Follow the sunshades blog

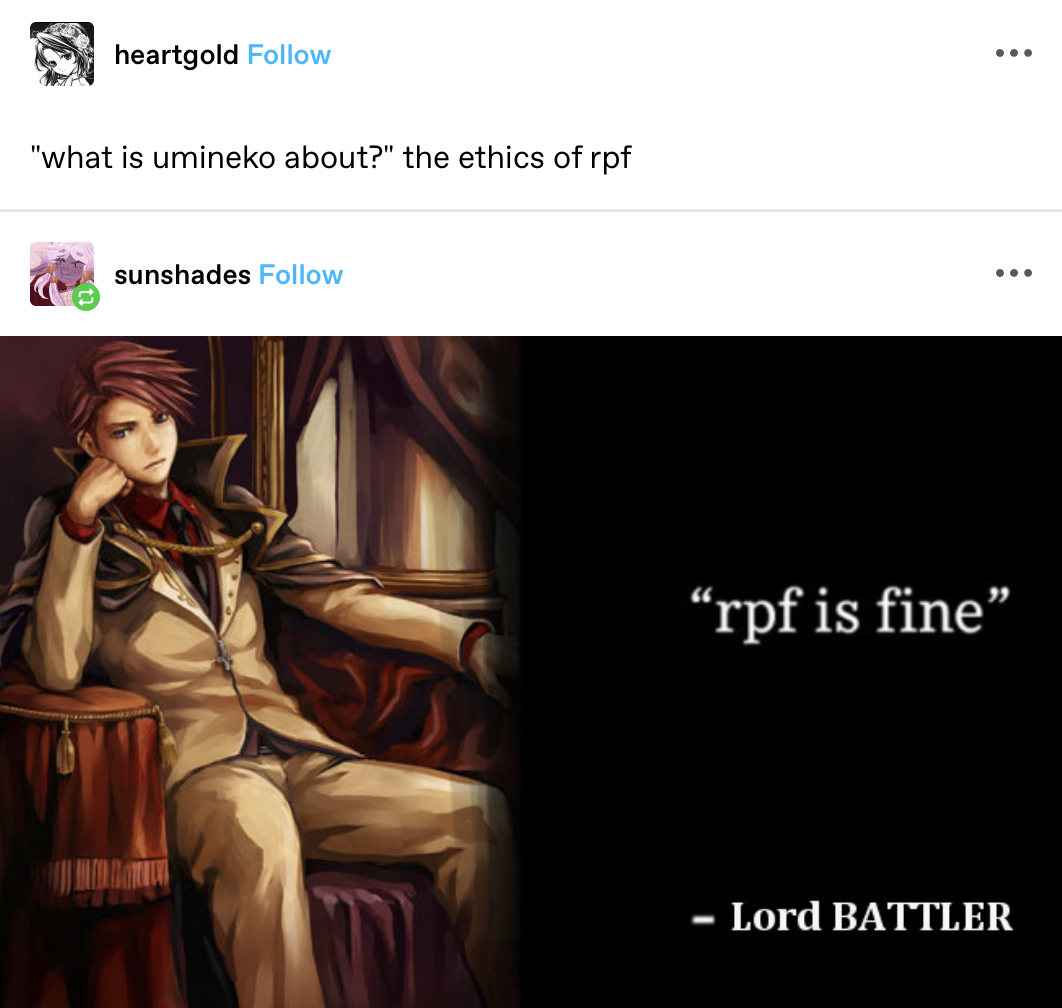[x=301, y=275]
